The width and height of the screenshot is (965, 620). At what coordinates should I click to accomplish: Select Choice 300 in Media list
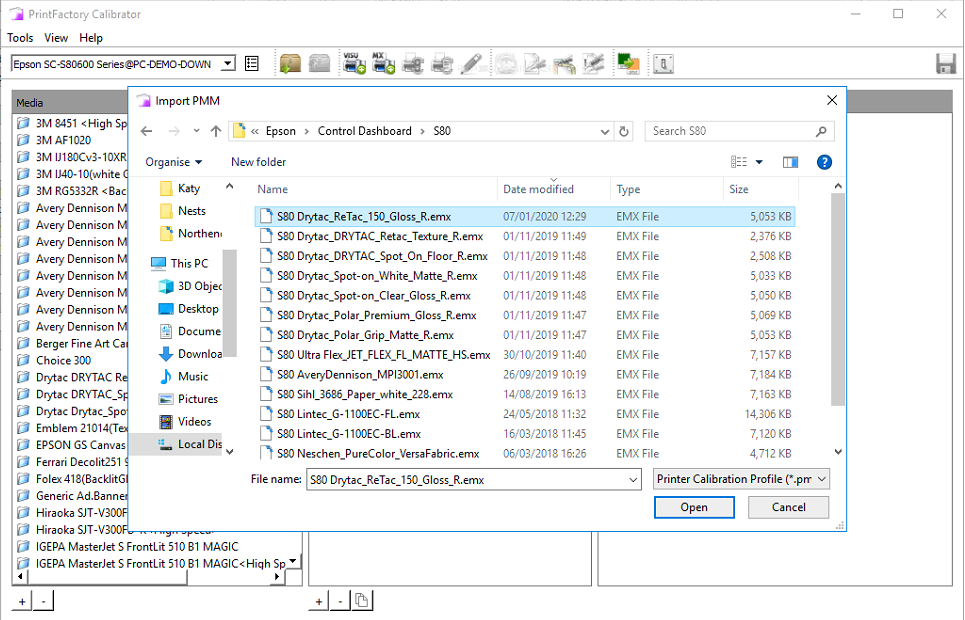63,360
